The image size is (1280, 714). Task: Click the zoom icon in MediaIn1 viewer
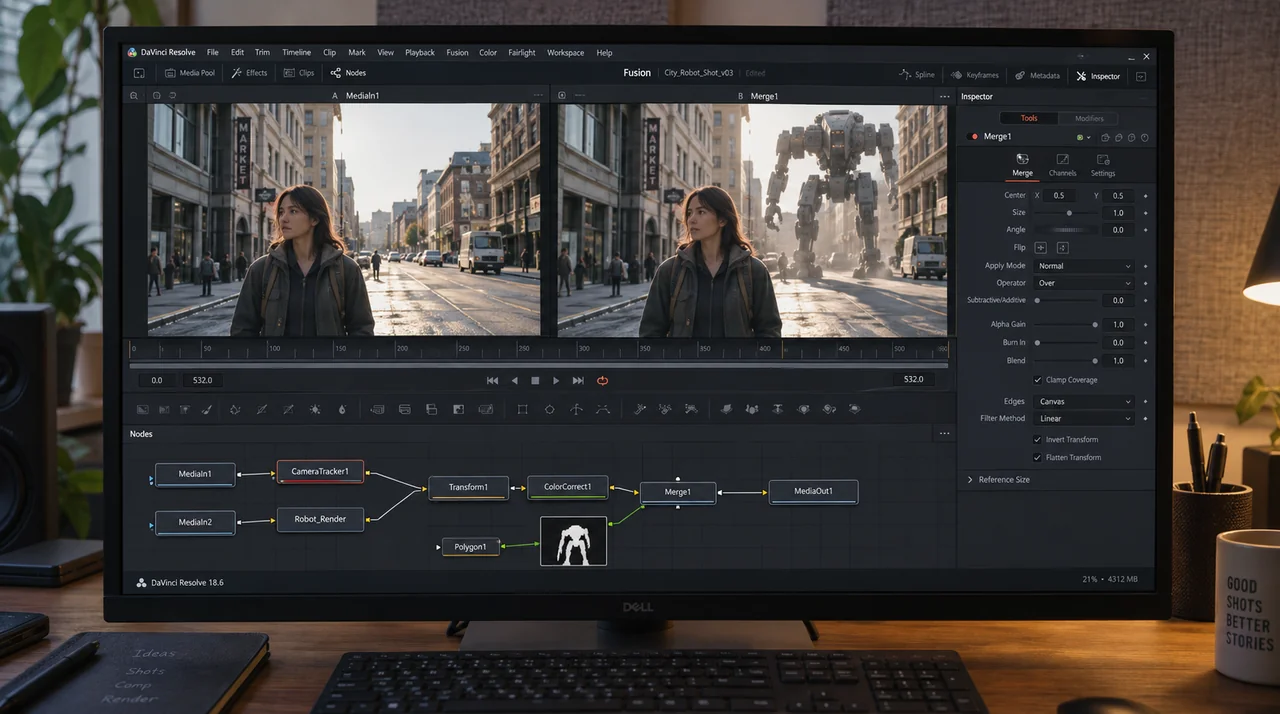point(133,95)
